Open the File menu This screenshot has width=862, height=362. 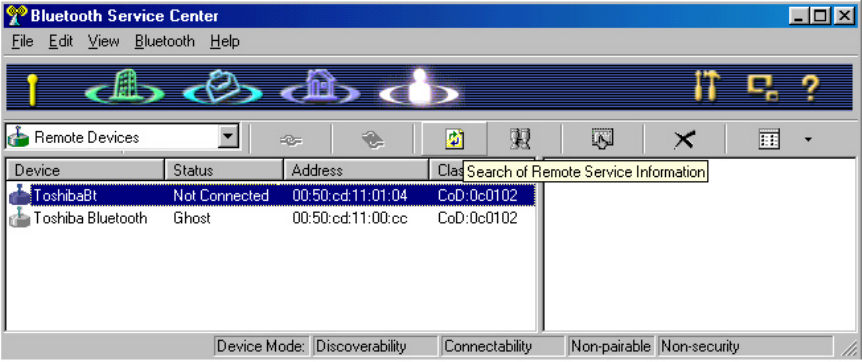click(x=22, y=41)
